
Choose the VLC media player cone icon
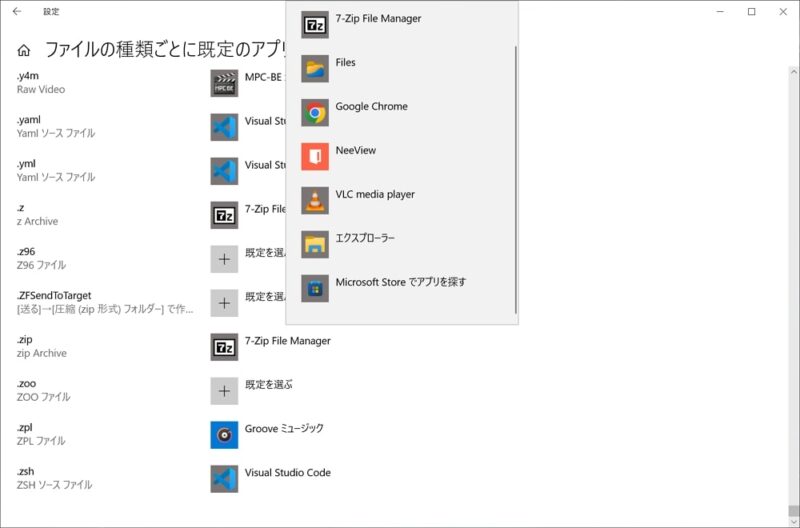pos(315,201)
